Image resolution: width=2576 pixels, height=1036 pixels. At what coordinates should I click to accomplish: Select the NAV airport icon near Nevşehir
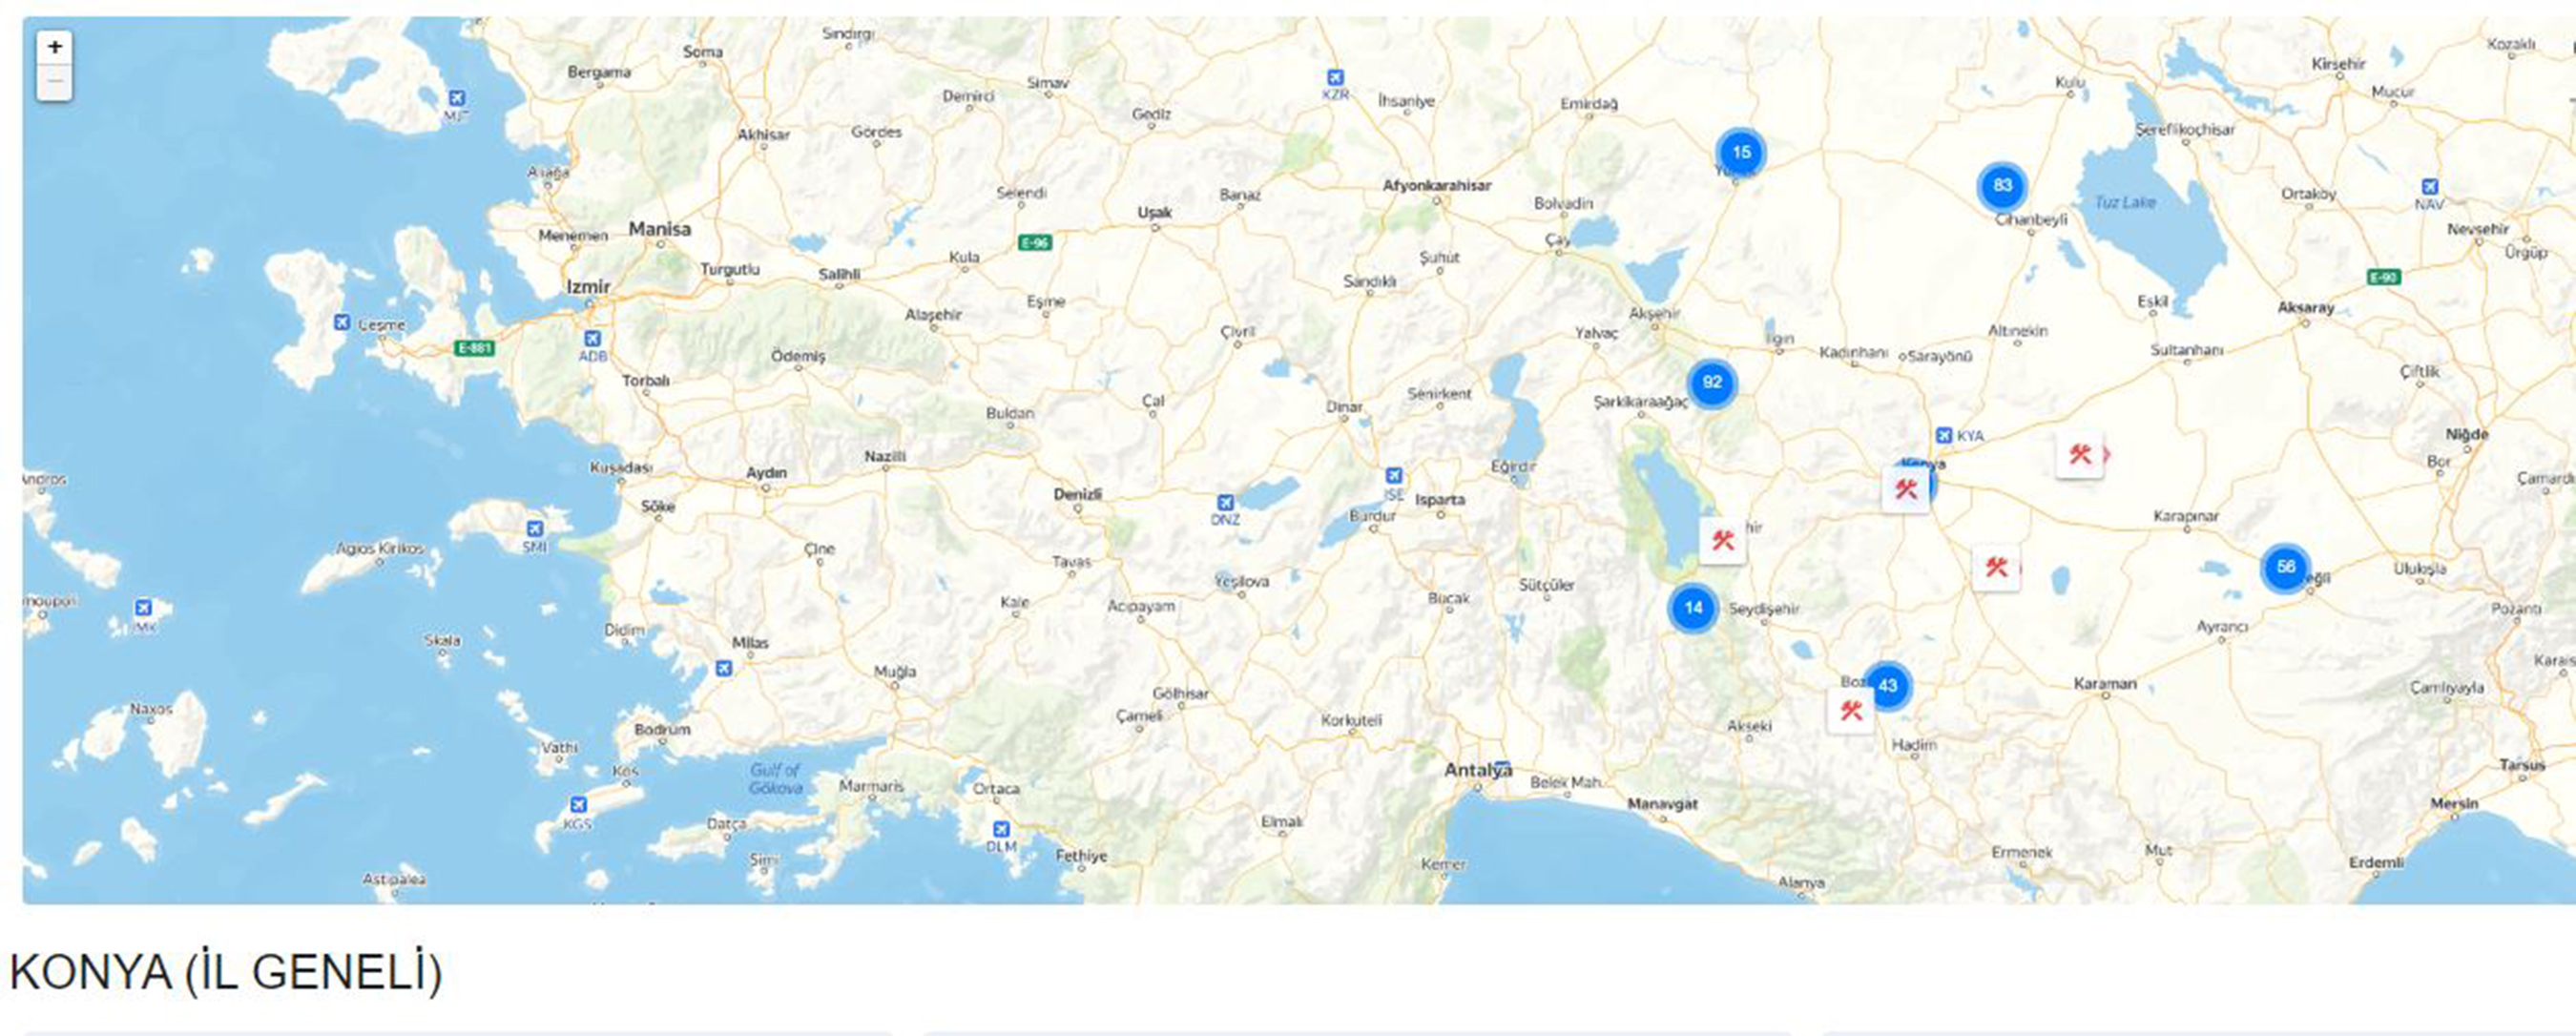coord(2429,187)
